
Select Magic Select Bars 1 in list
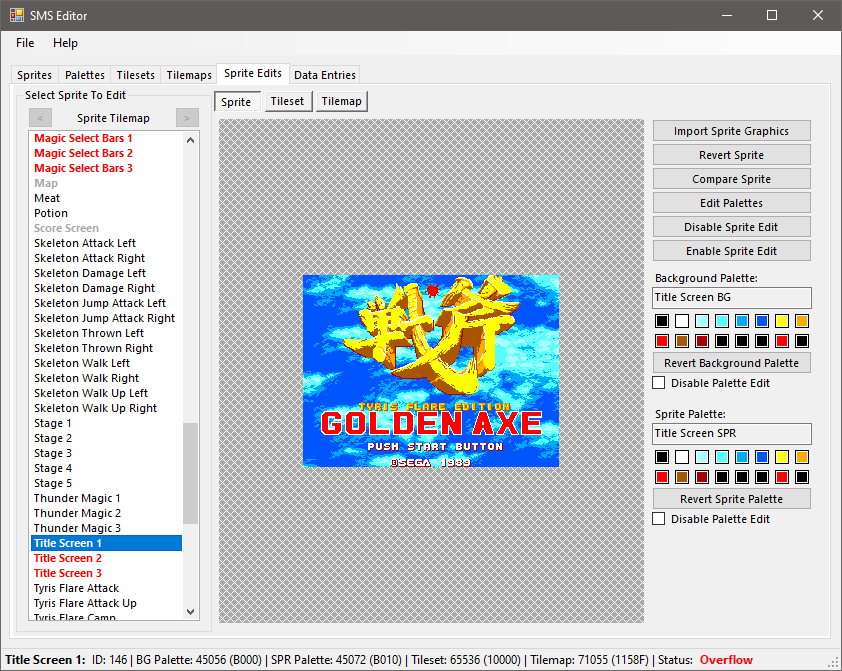click(x=106, y=138)
